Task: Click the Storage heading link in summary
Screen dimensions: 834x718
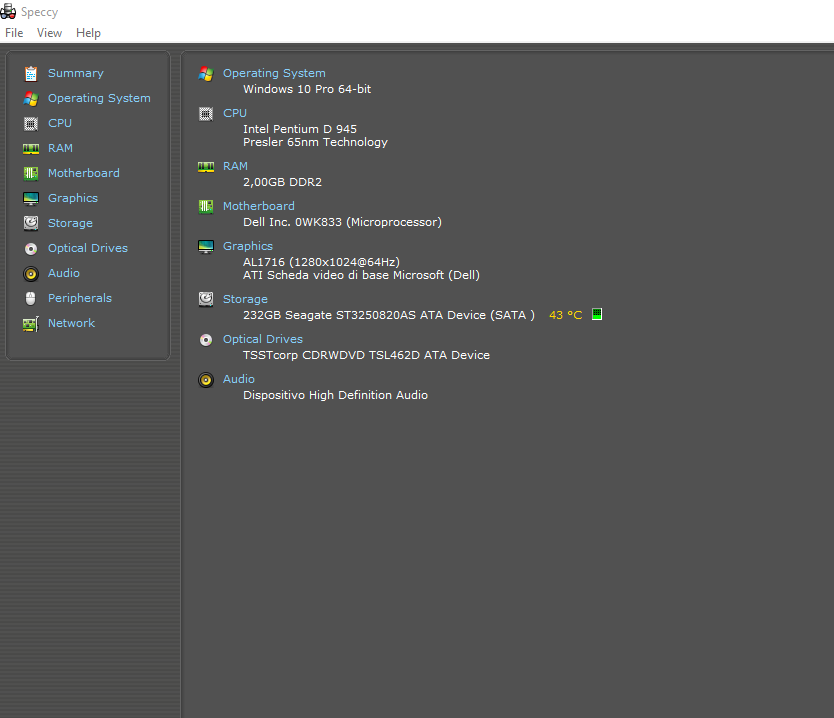Action: 245,299
